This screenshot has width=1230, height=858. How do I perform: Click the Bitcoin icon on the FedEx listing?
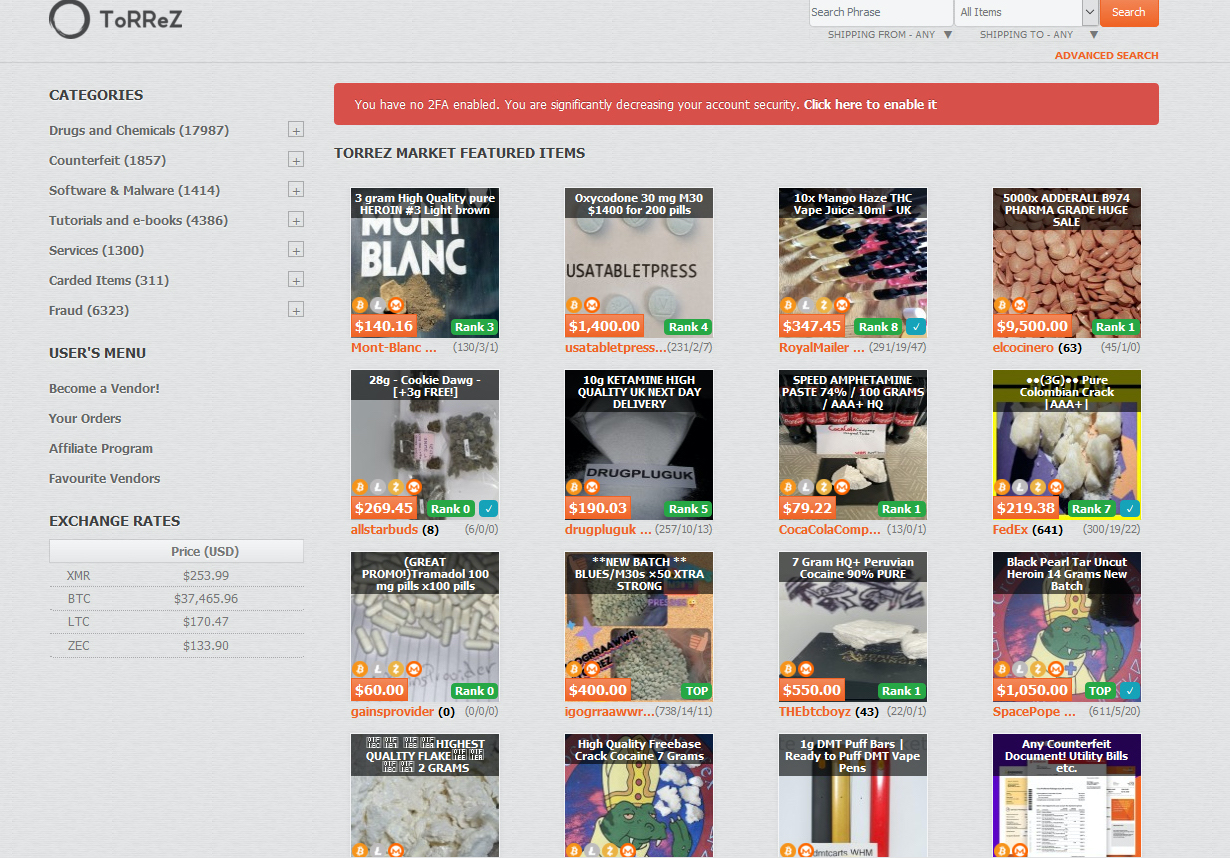[1002, 487]
